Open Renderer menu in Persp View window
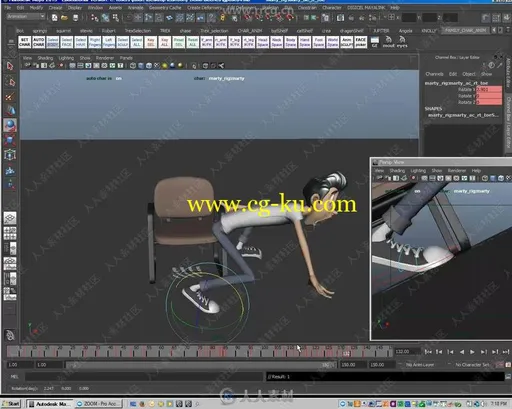 coord(457,171)
